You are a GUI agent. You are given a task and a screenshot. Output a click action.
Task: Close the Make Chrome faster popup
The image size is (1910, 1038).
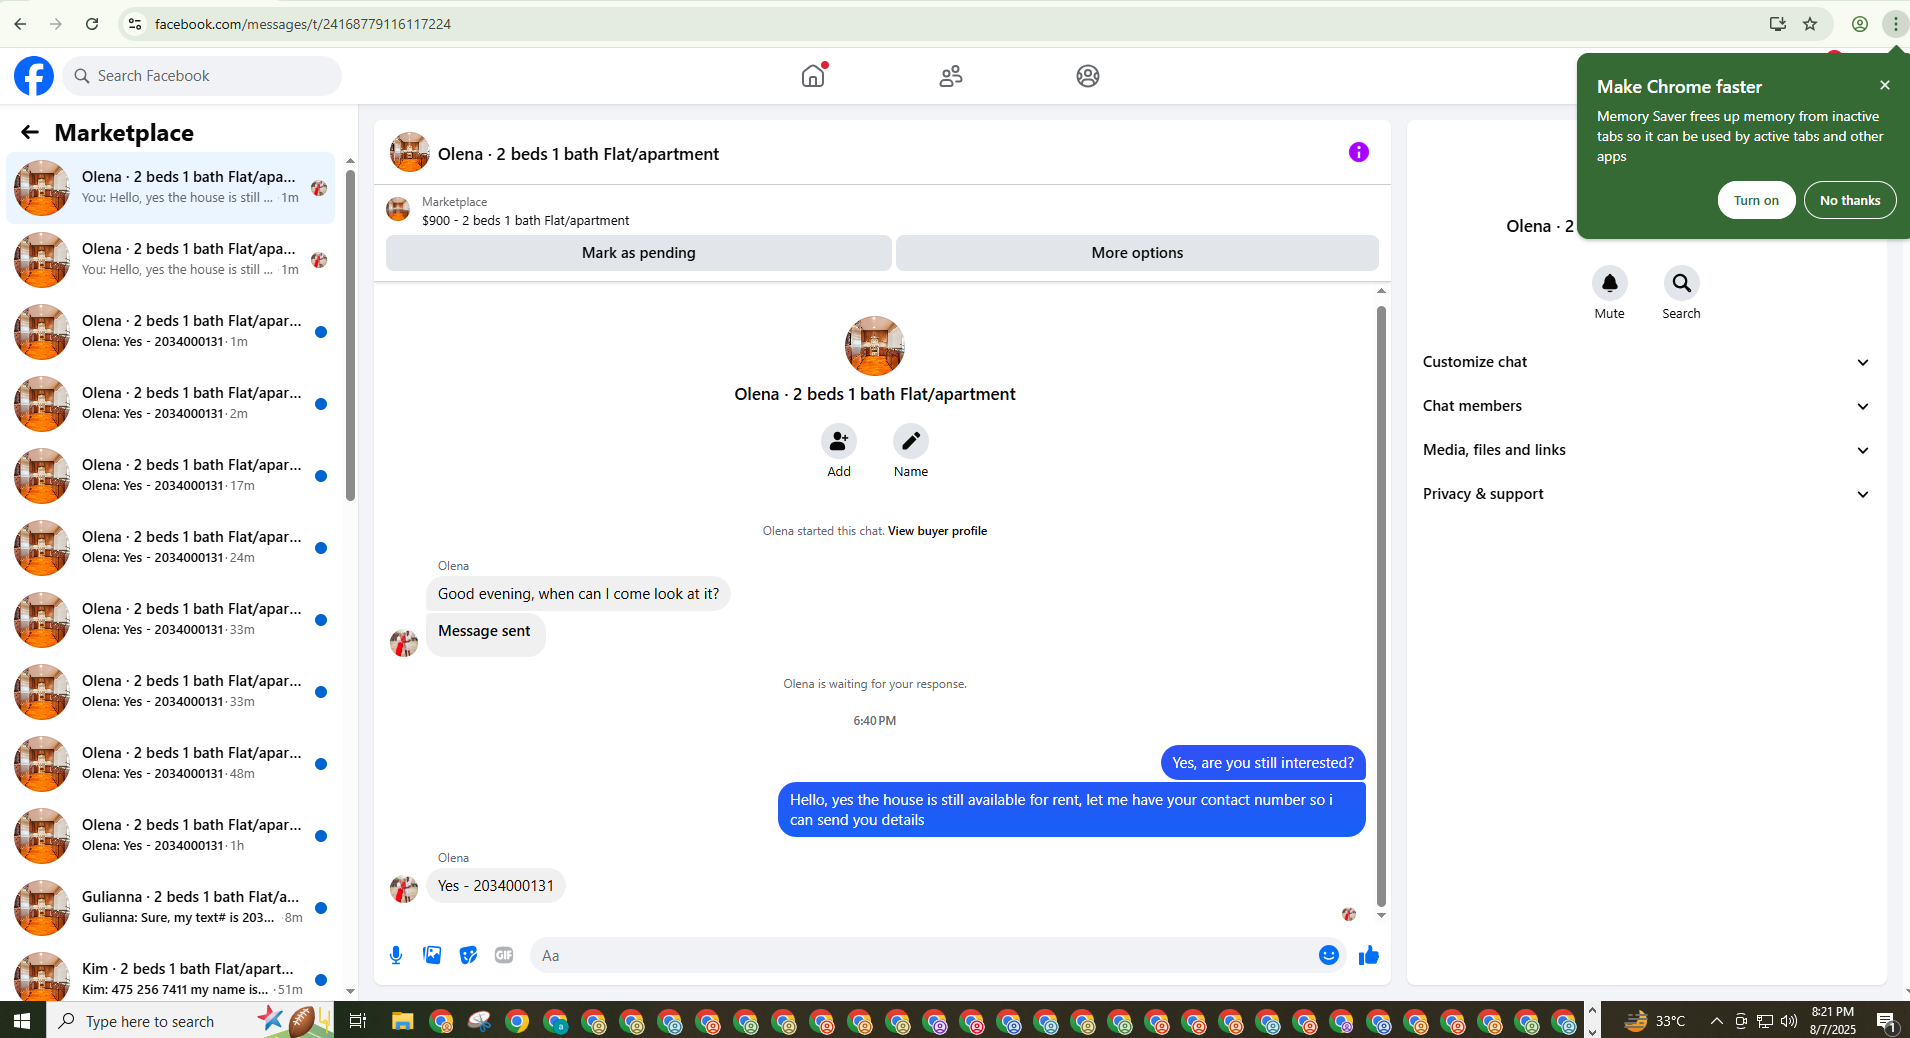click(x=1885, y=86)
